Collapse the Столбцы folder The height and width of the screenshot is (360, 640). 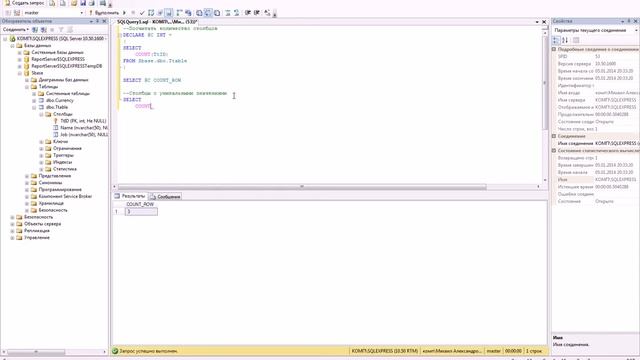pos(41,114)
